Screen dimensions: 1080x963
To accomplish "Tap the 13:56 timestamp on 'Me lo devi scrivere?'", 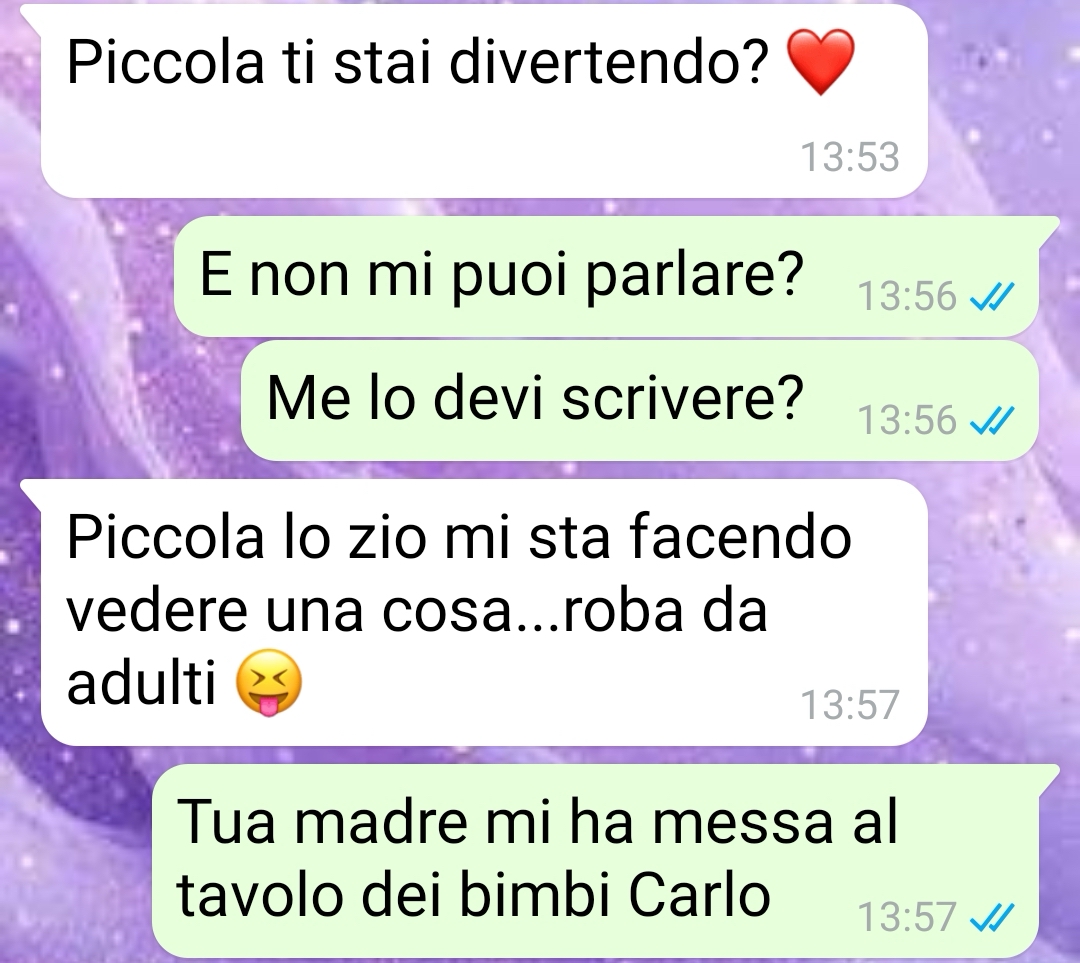I will tap(907, 420).
